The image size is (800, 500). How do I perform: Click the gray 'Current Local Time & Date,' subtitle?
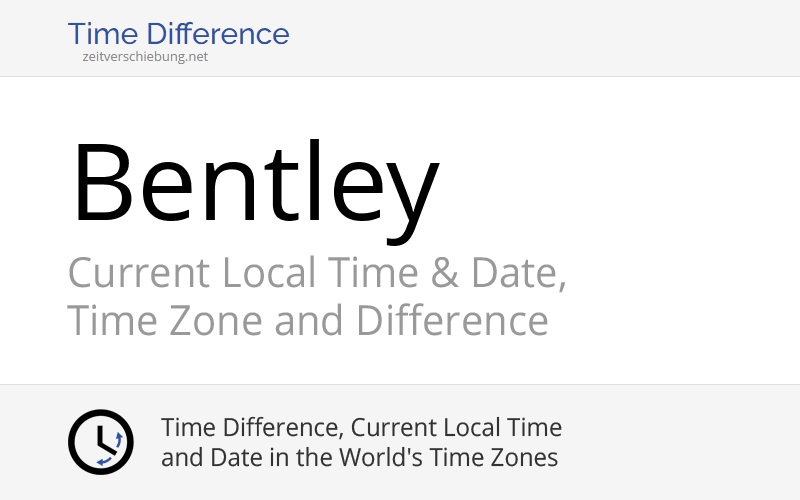coord(317,273)
